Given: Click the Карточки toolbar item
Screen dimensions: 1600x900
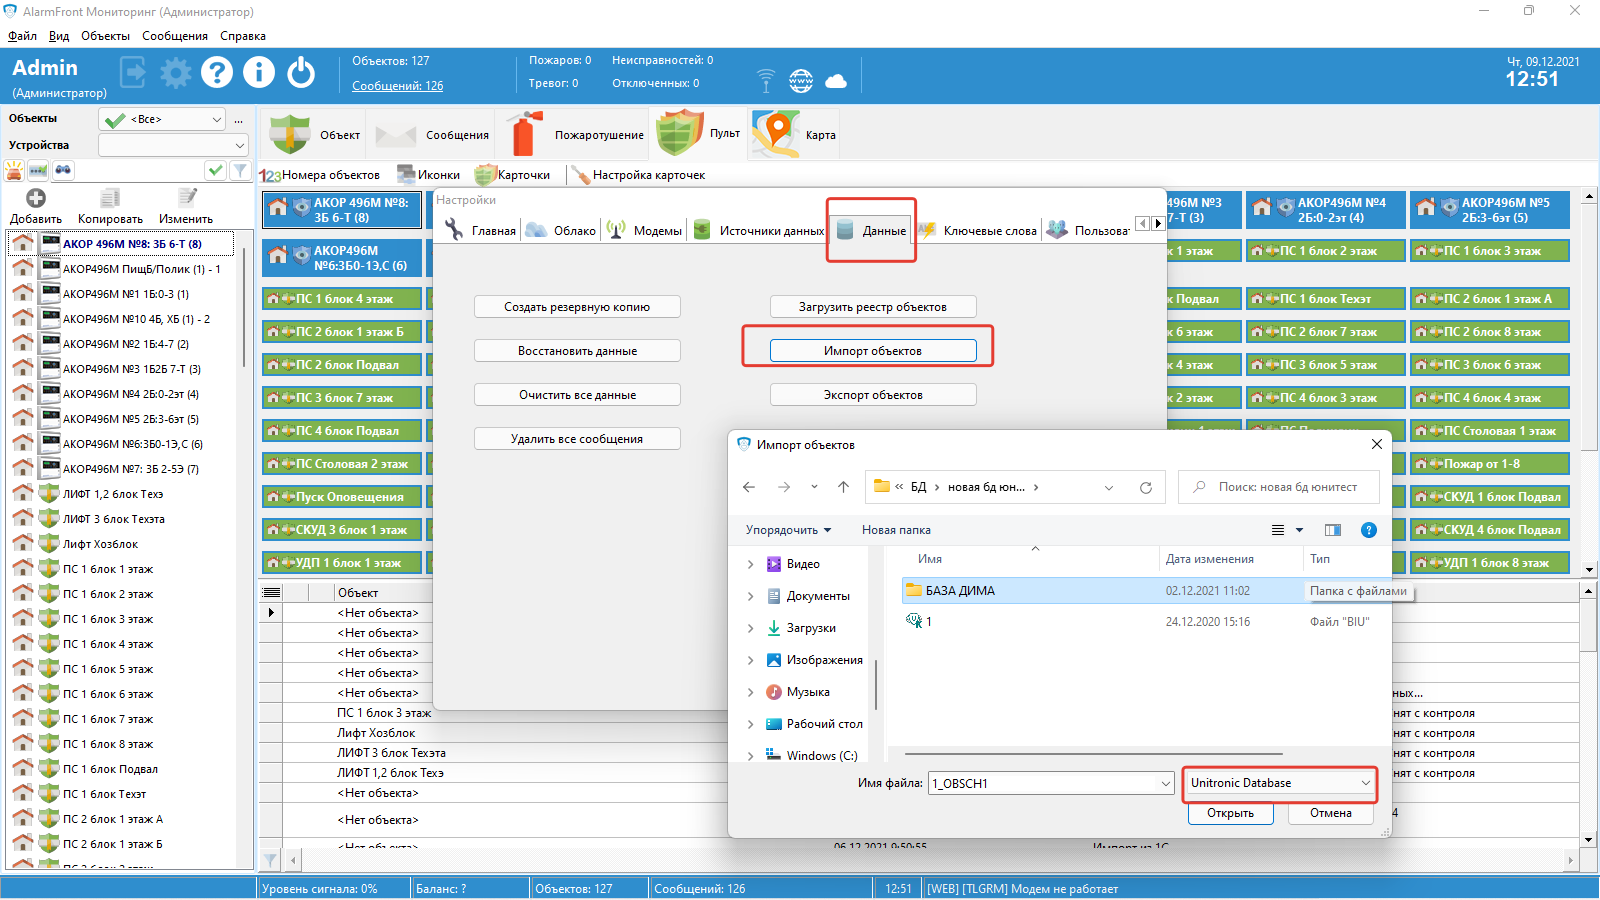Looking at the screenshot, I should point(512,175).
